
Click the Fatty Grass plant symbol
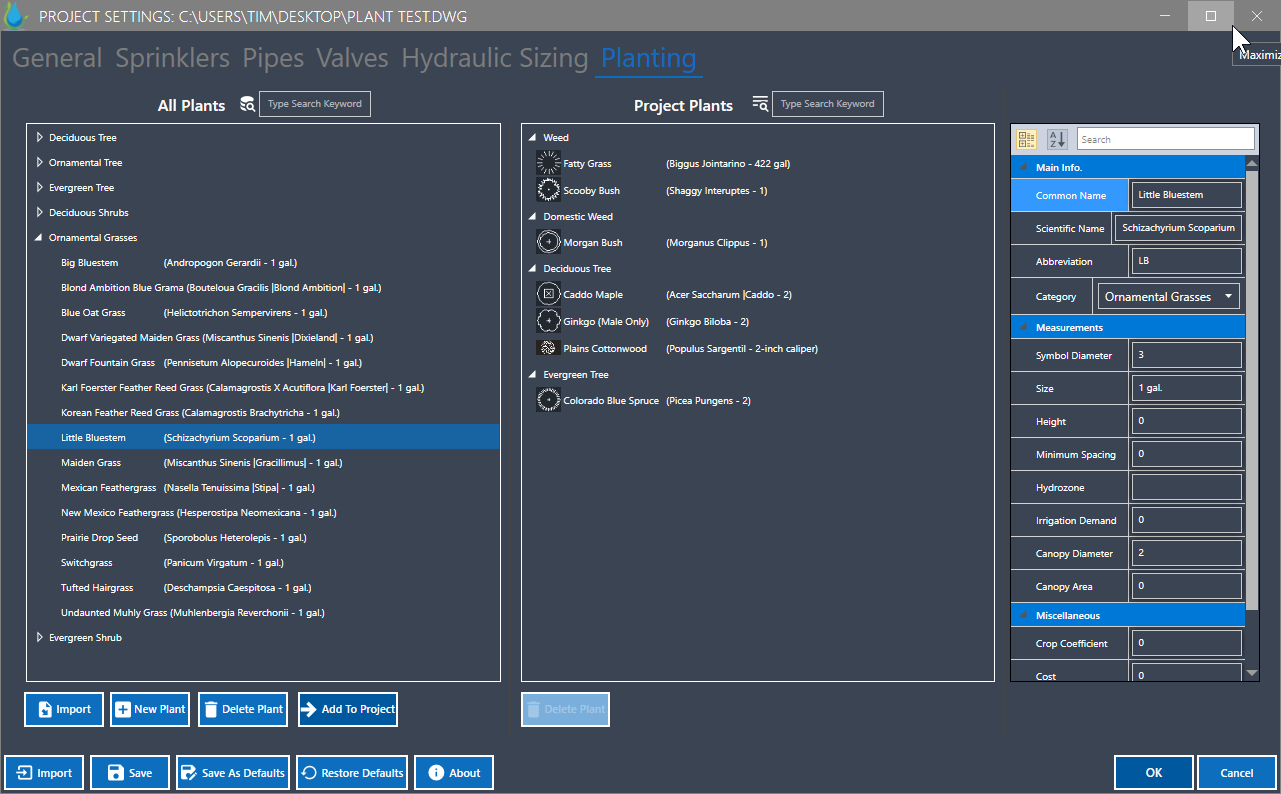coord(548,163)
